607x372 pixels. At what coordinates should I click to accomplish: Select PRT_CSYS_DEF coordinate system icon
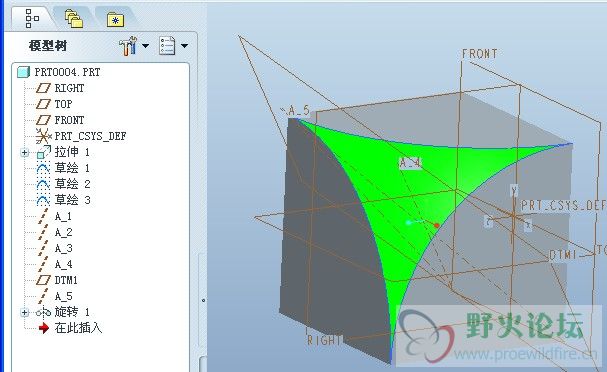43,136
